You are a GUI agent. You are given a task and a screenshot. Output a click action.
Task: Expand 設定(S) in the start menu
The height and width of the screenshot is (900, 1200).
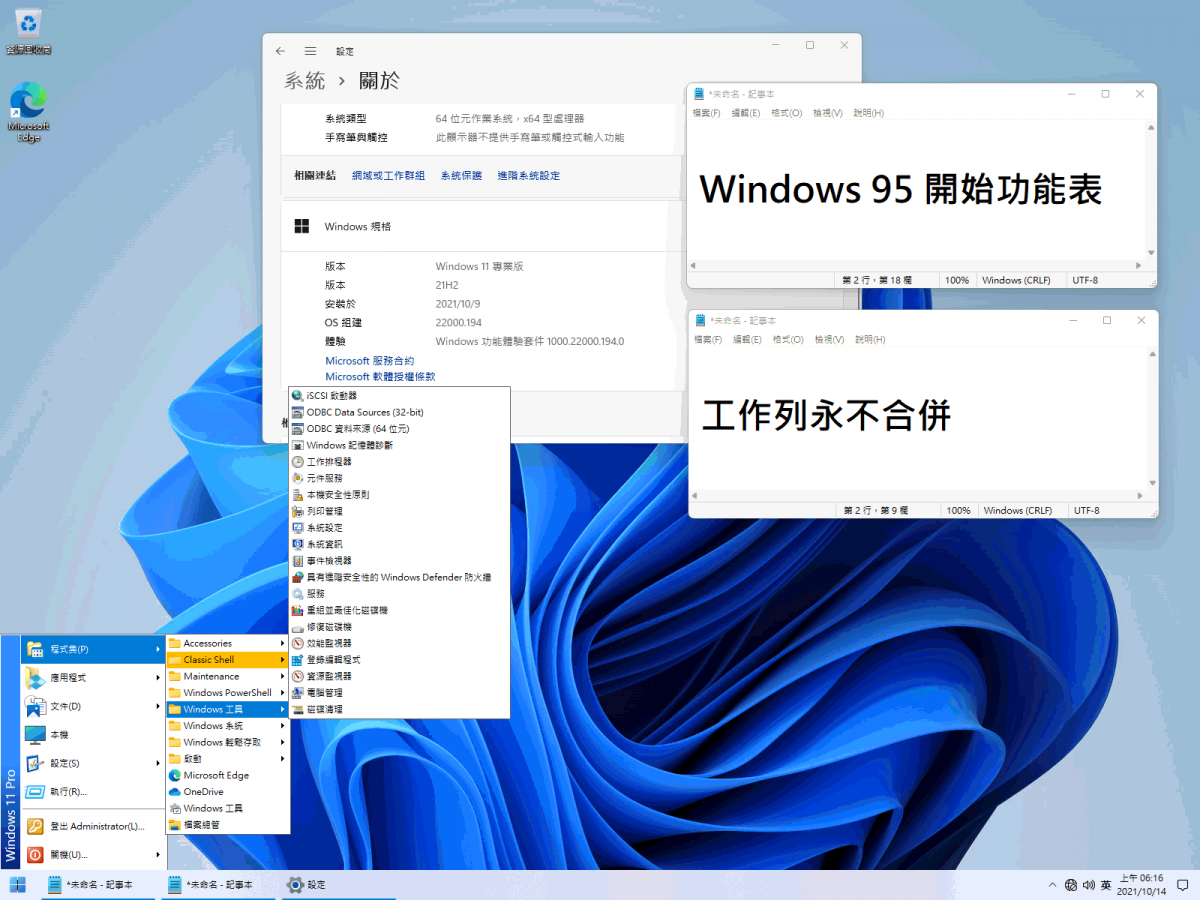click(x=93, y=763)
